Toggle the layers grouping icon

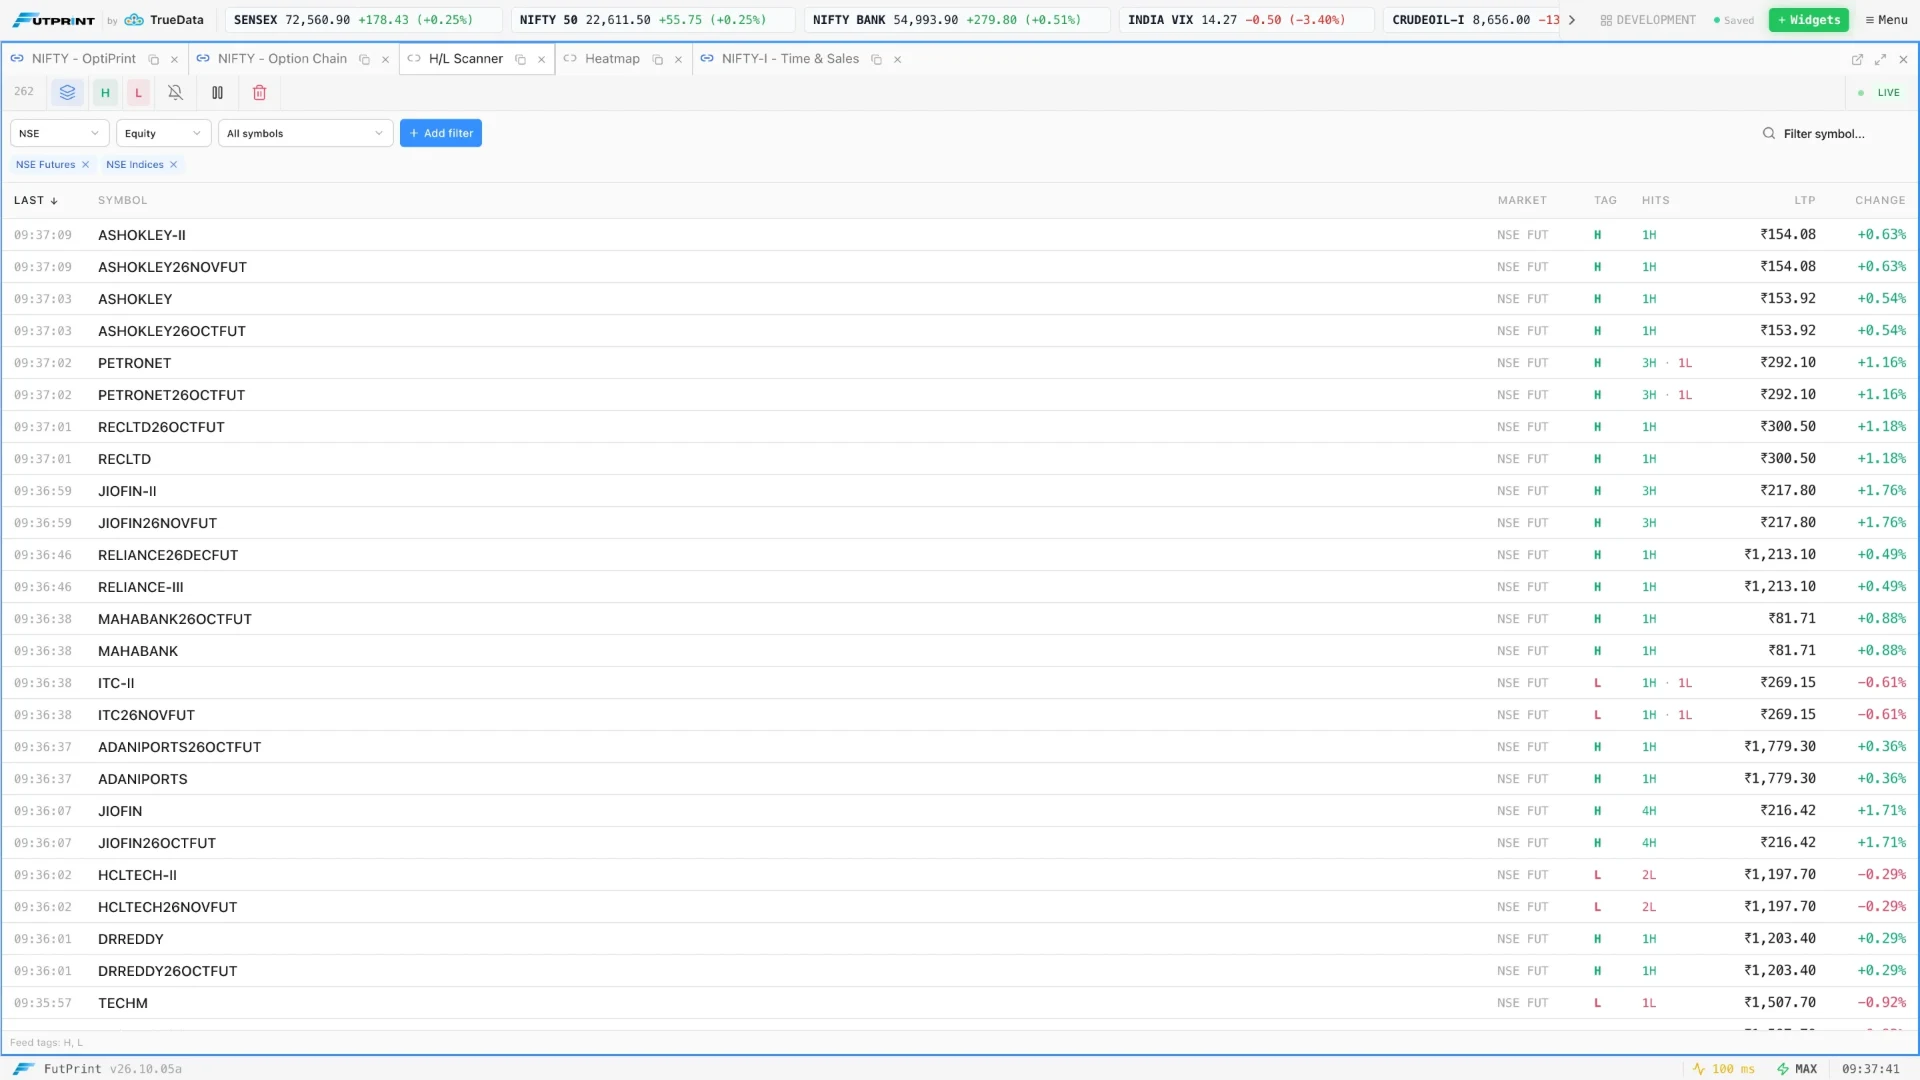coord(67,92)
